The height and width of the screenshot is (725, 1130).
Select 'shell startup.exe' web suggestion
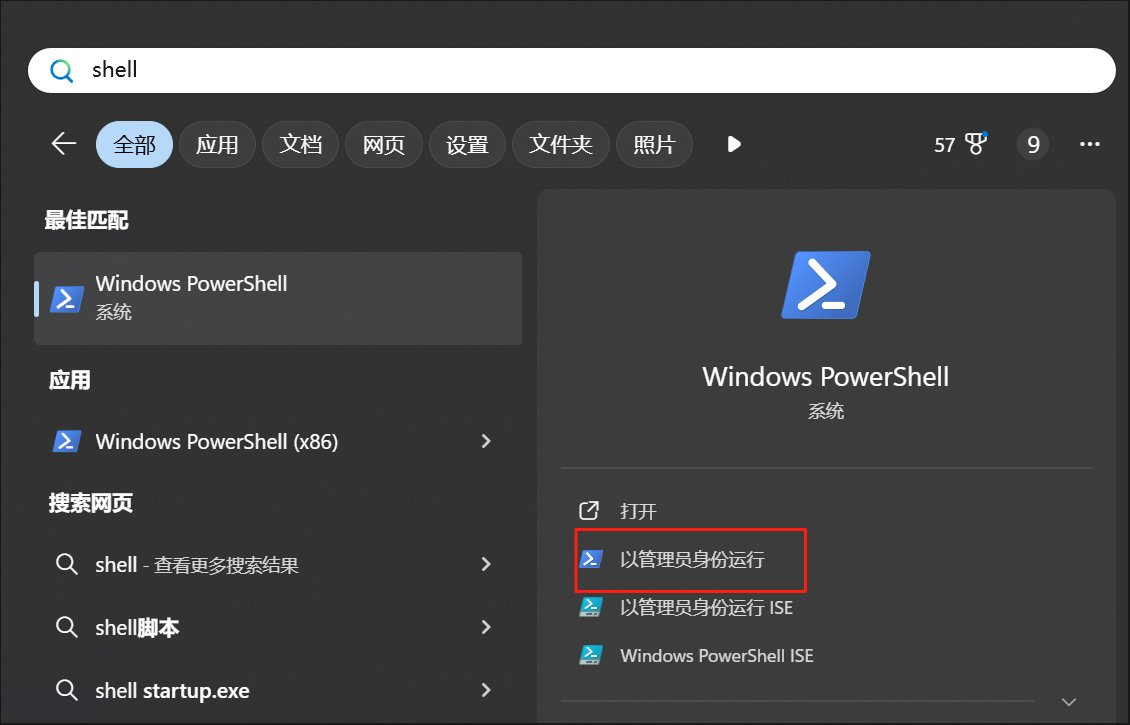click(278, 690)
